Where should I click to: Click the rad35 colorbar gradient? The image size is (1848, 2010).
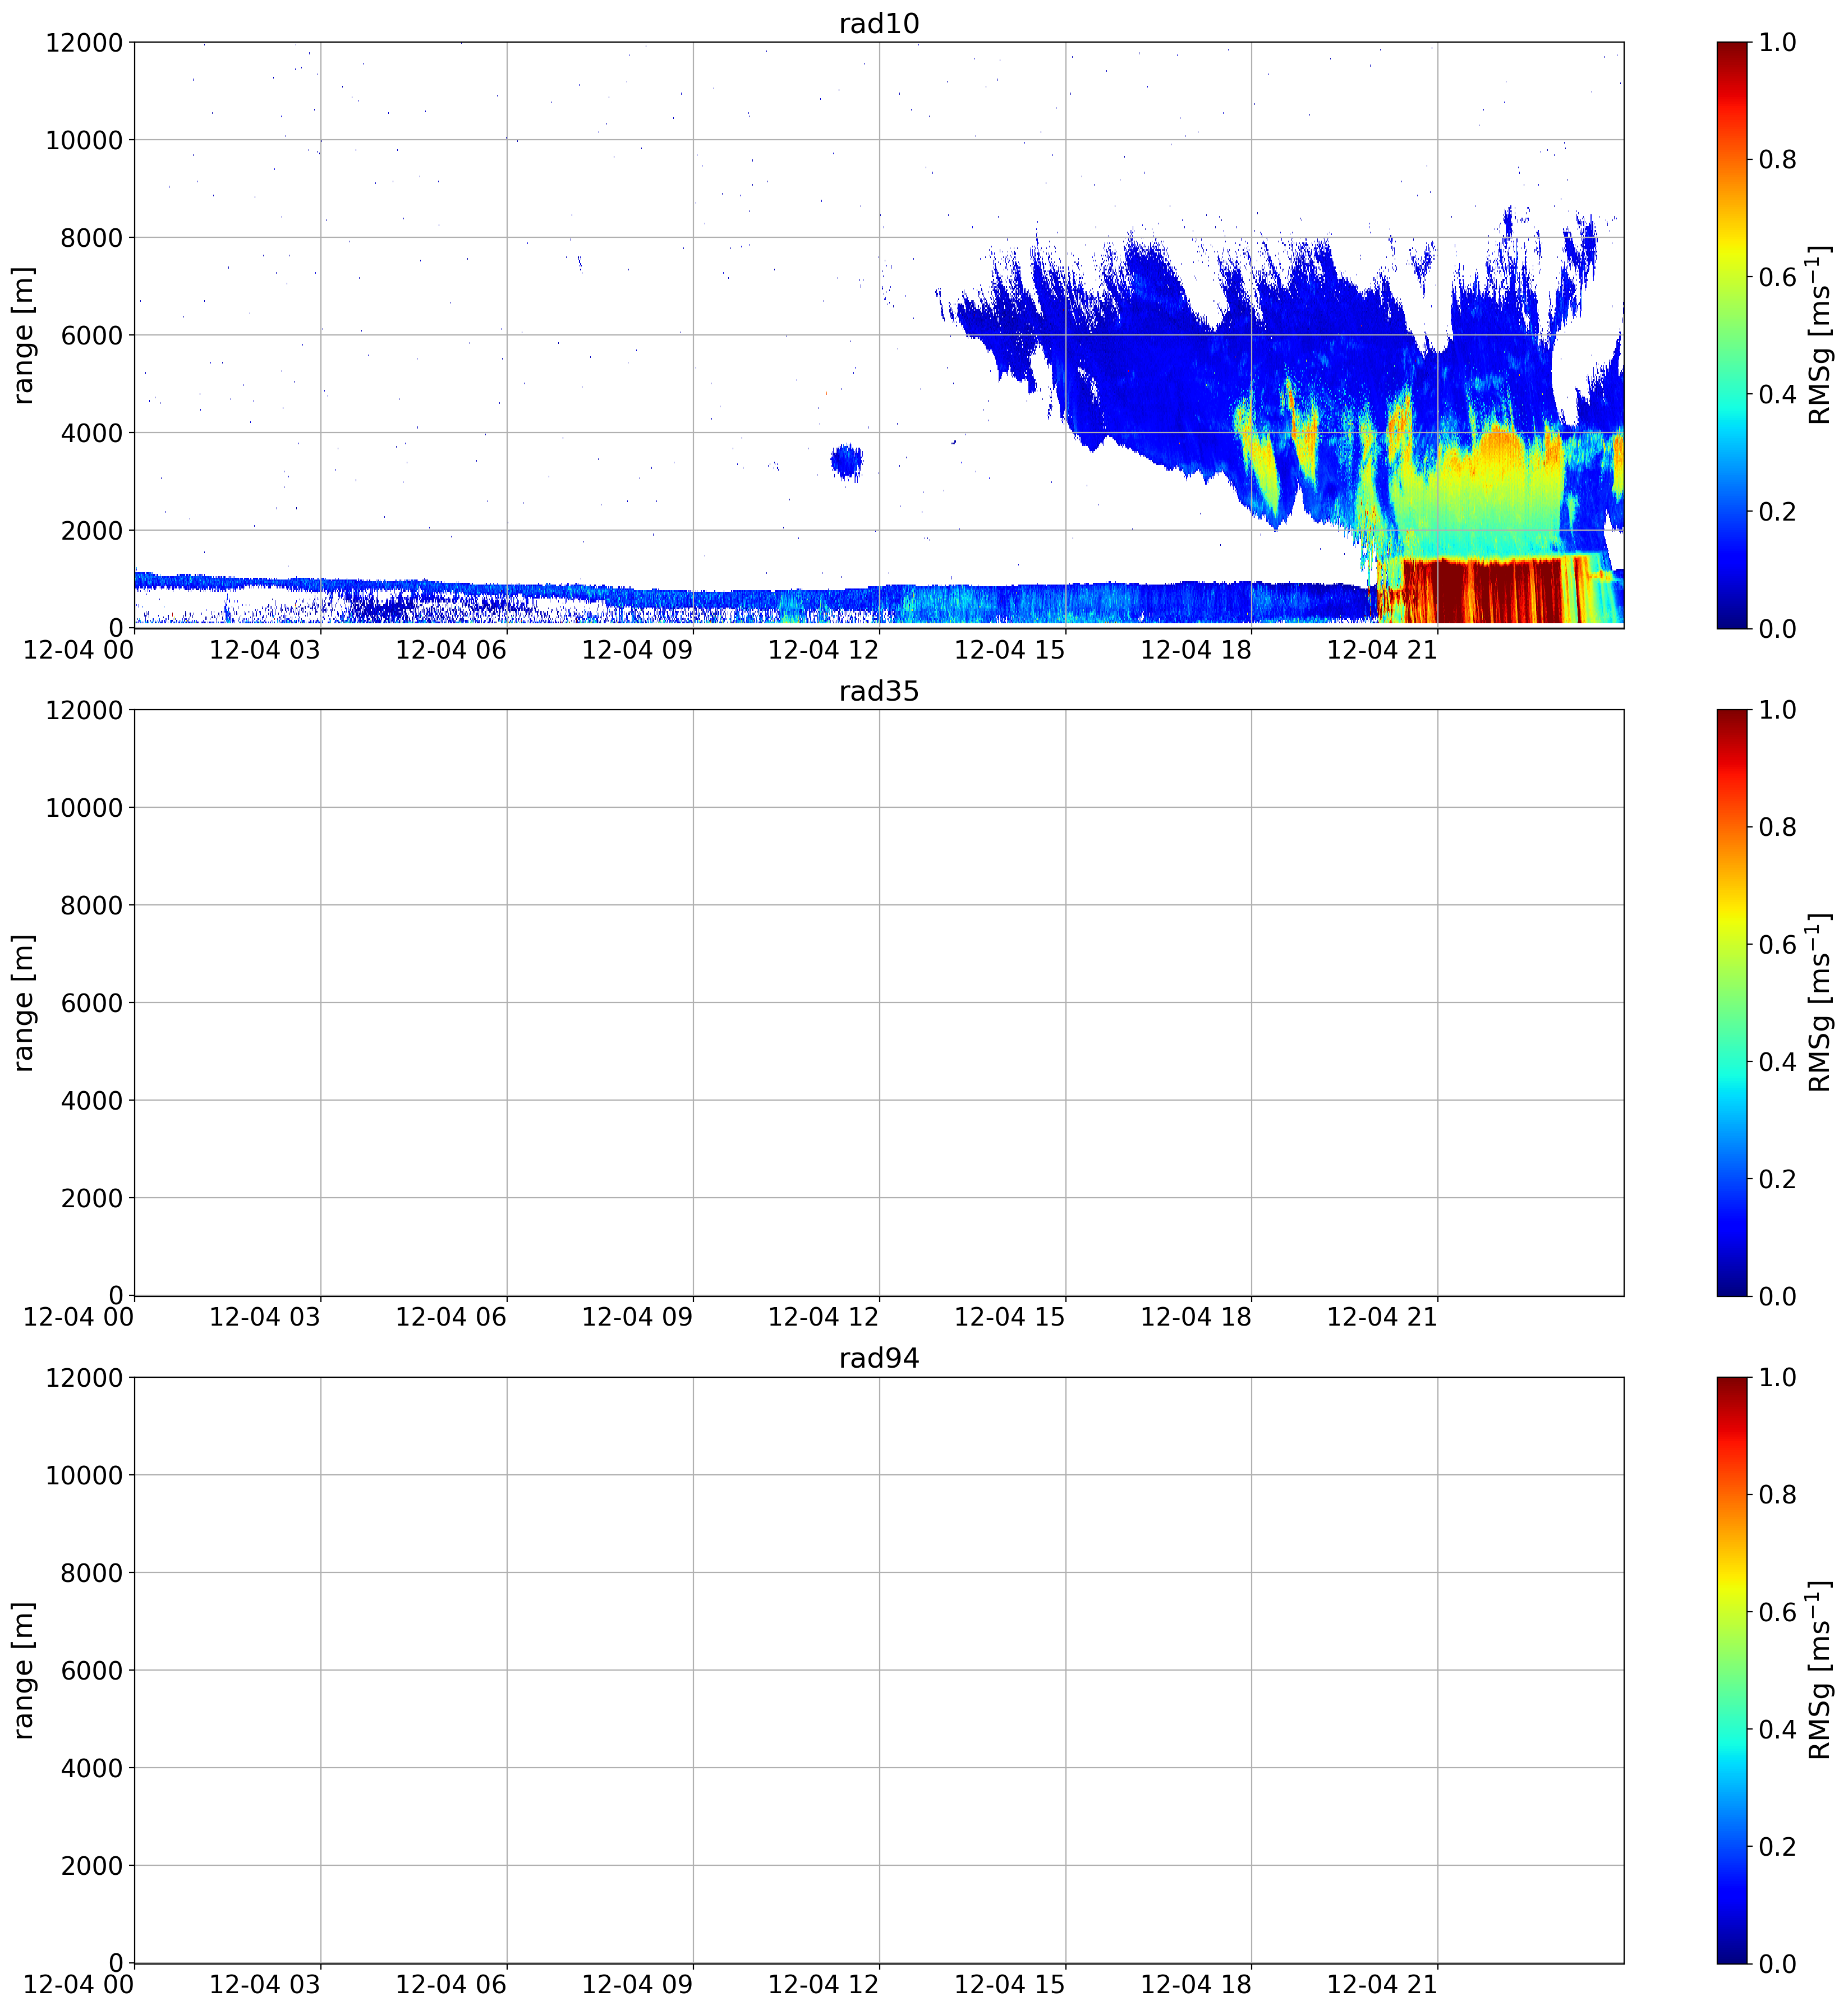pos(1732,1002)
